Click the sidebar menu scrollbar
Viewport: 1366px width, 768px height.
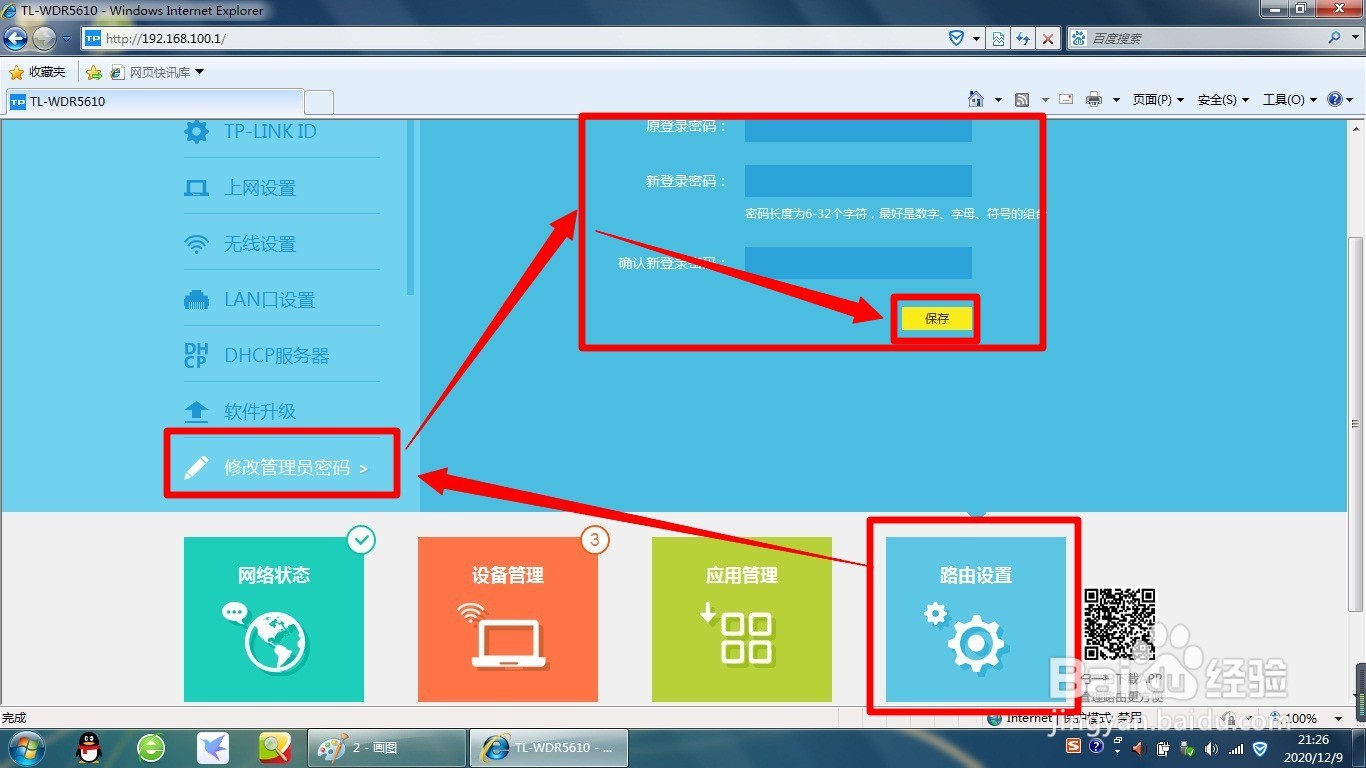click(x=410, y=207)
